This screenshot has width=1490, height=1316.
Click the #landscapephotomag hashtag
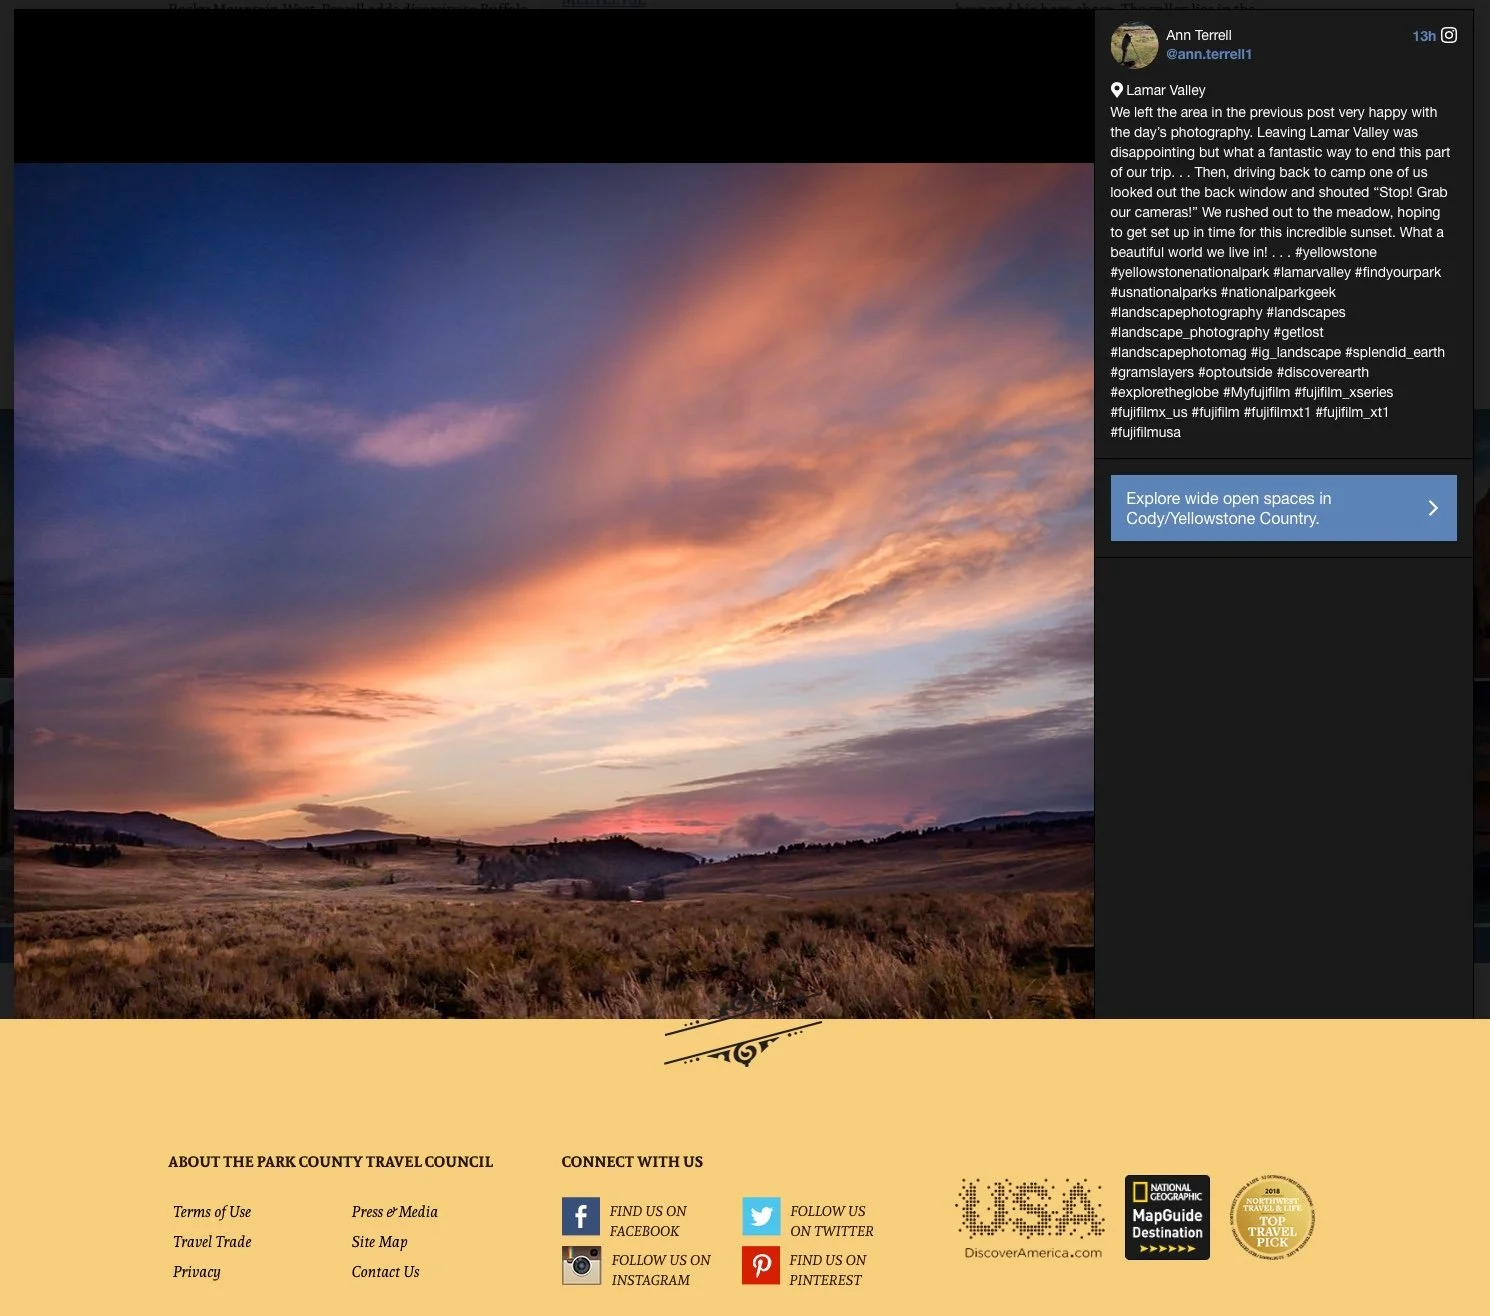[x=1178, y=352]
